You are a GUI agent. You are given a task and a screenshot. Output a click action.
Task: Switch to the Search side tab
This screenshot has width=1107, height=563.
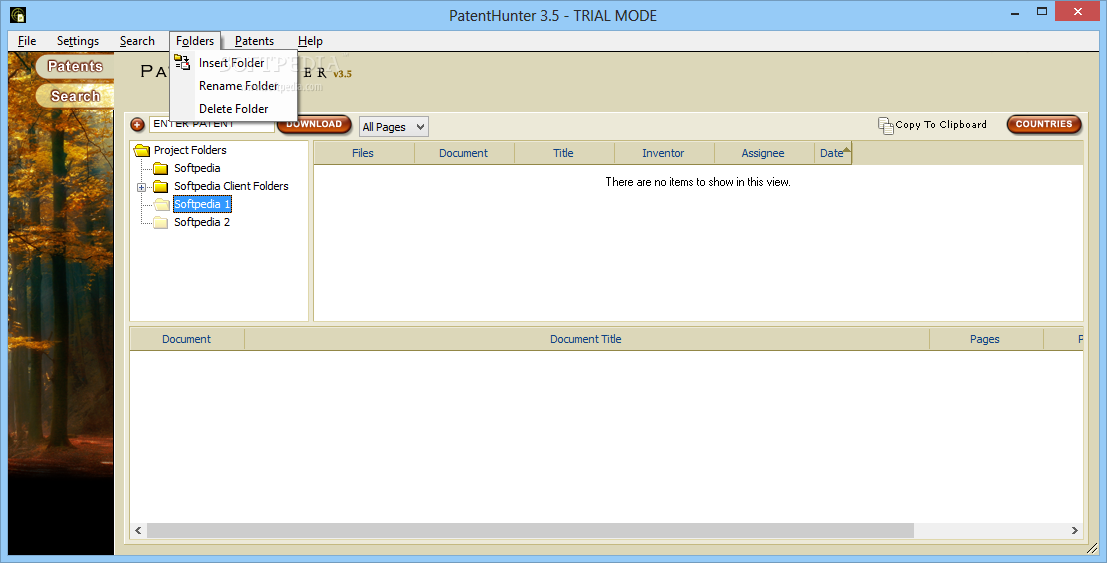(75, 96)
